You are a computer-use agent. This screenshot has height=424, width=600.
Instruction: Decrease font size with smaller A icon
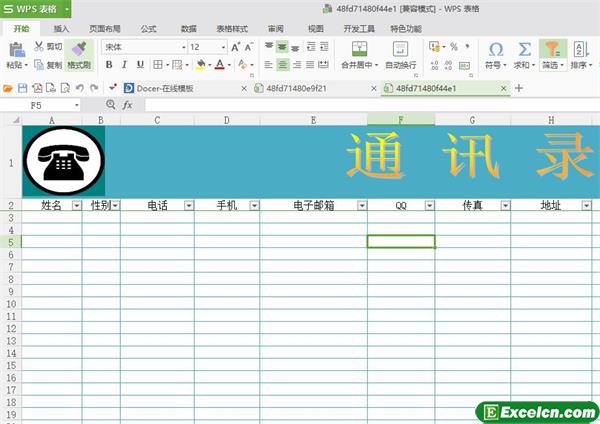tap(249, 47)
